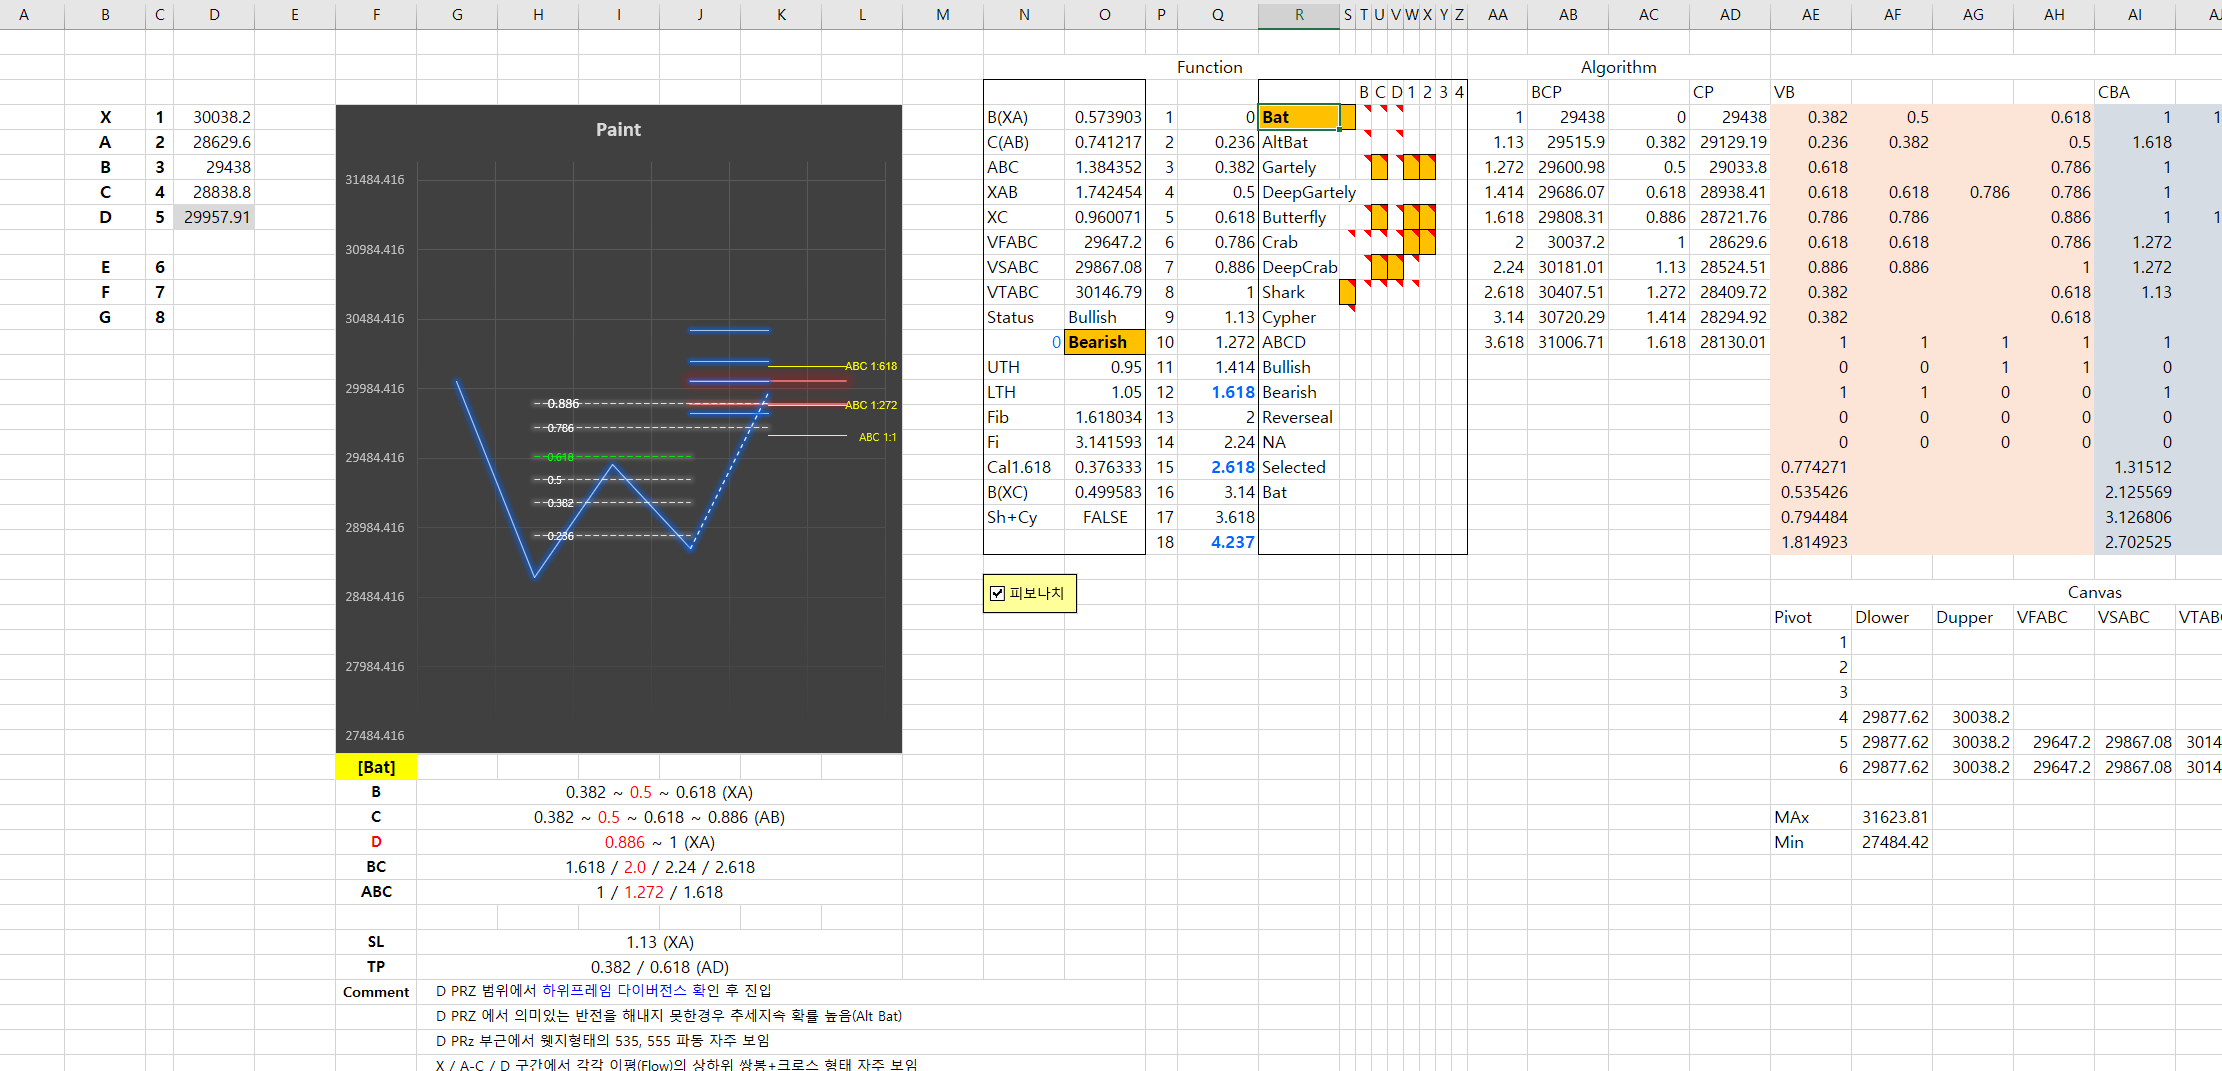Select the Cypher cell
Viewport: 2222px width, 1071px height.
tap(1298, 317)
